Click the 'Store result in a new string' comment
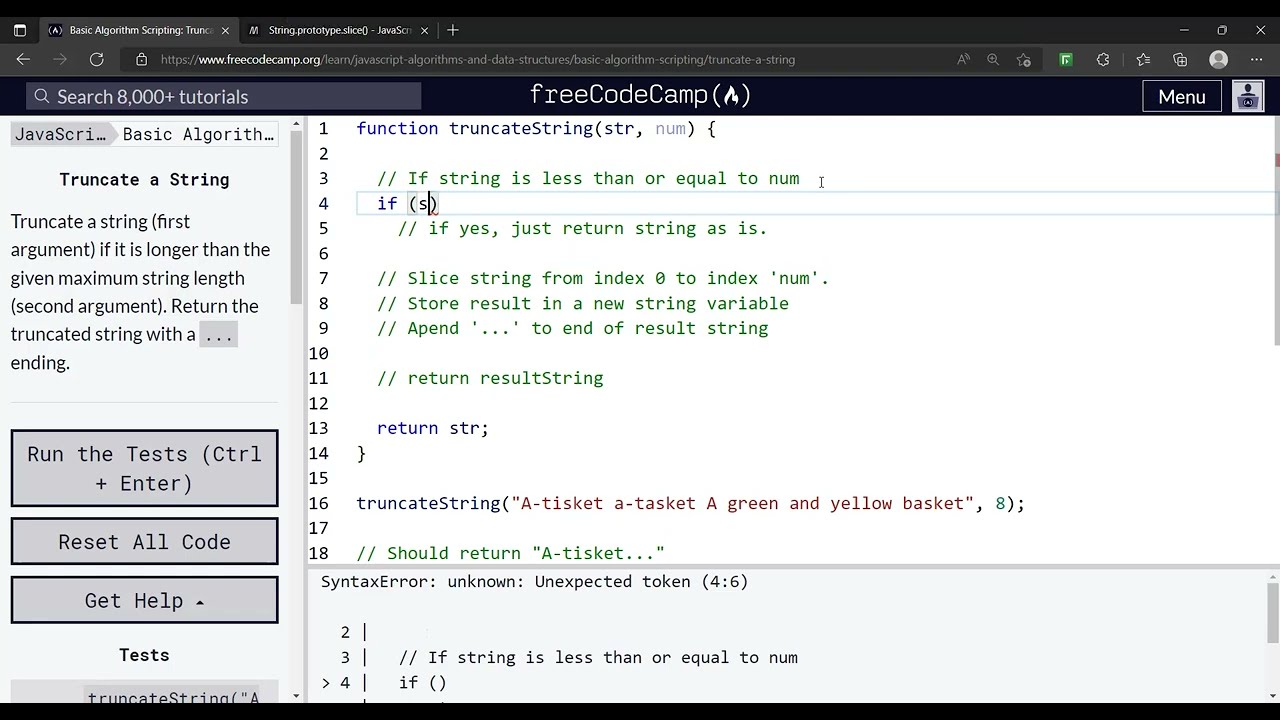This screenshot has height=720, width=1280. [x=583, y=303]
